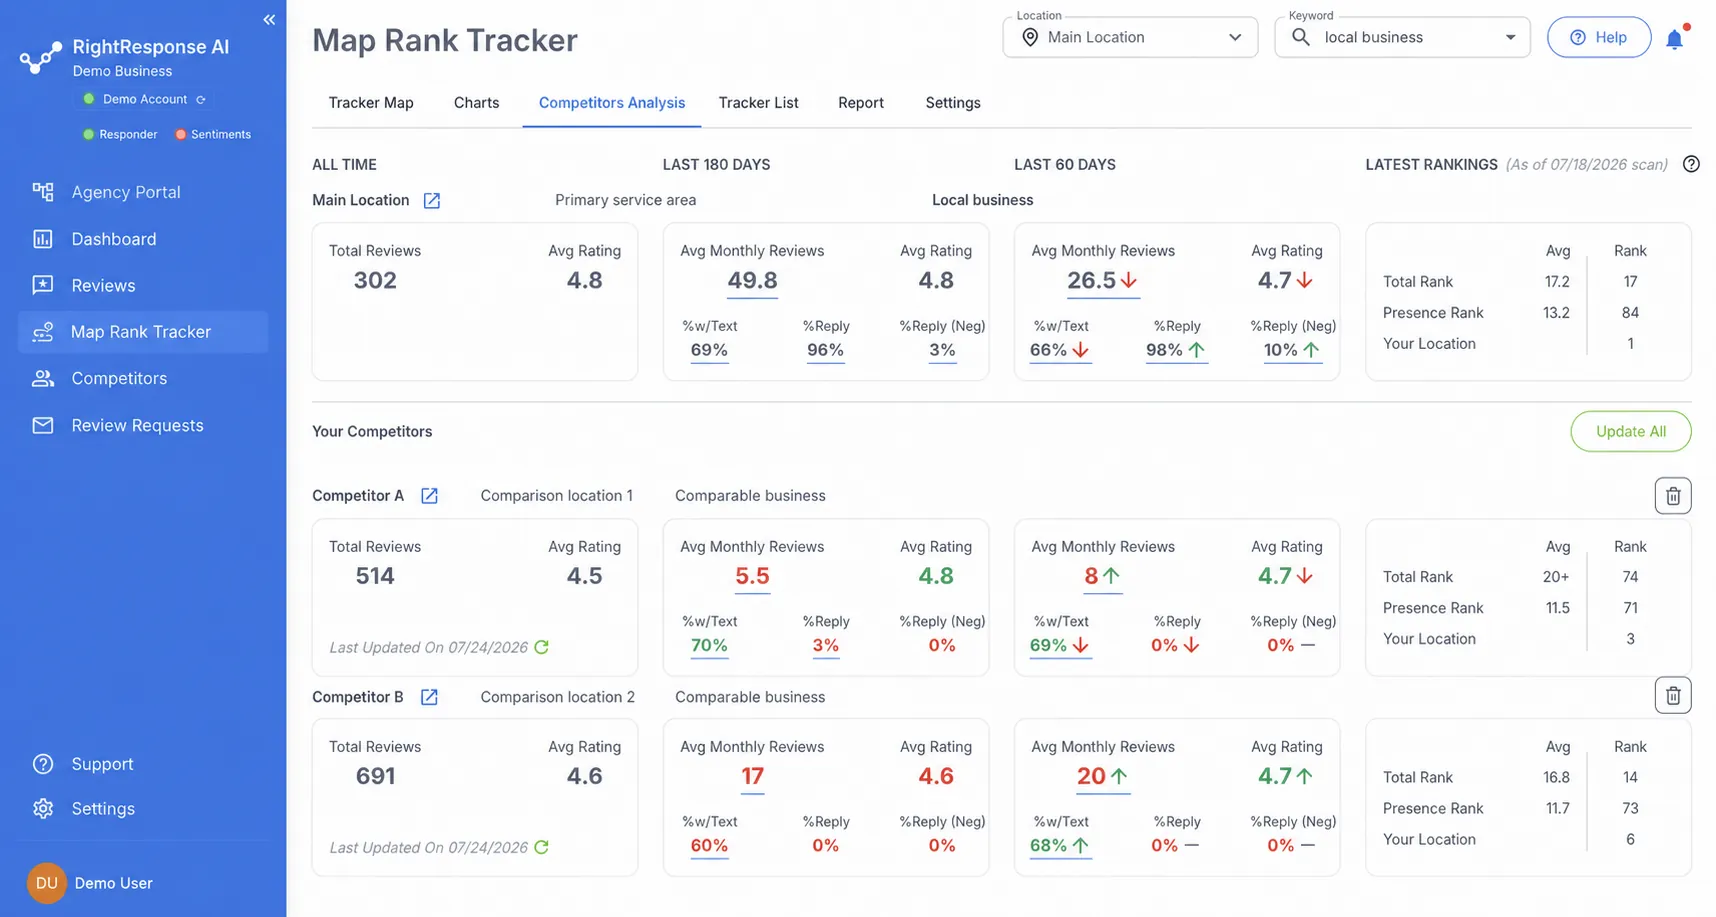Switch to Tracker List tab
1716x917 pixels.
click(x=758, y=103)
